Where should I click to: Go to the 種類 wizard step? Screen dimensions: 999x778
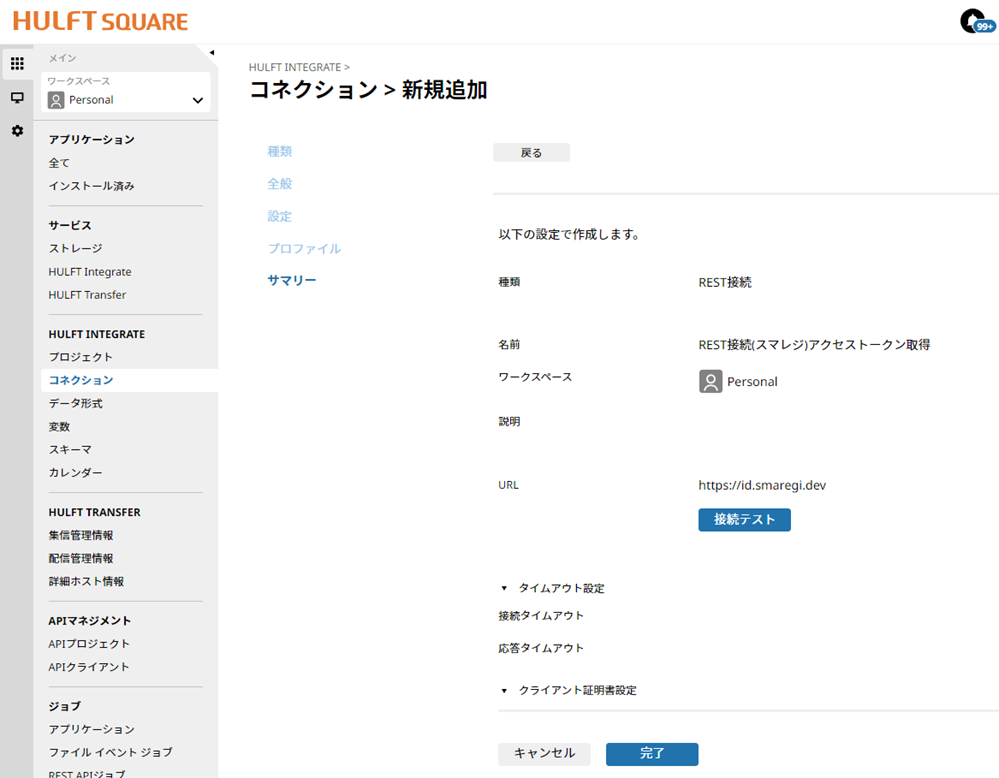pyautogui.click(x=280, y=152)
